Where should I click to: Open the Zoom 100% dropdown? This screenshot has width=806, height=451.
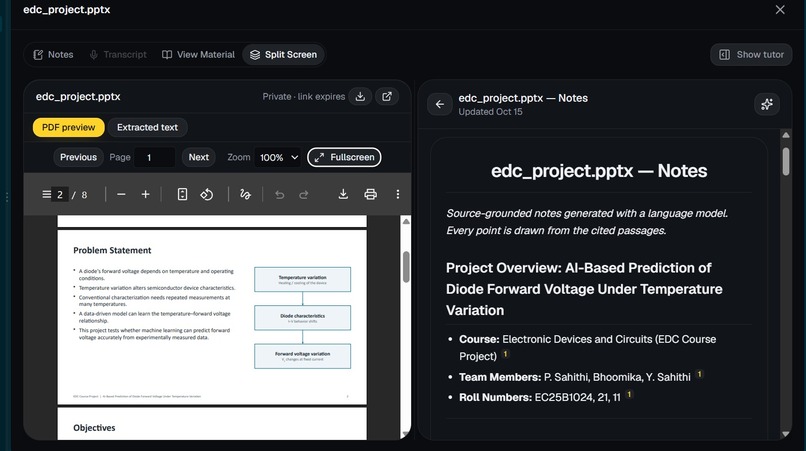coord(279,157)
